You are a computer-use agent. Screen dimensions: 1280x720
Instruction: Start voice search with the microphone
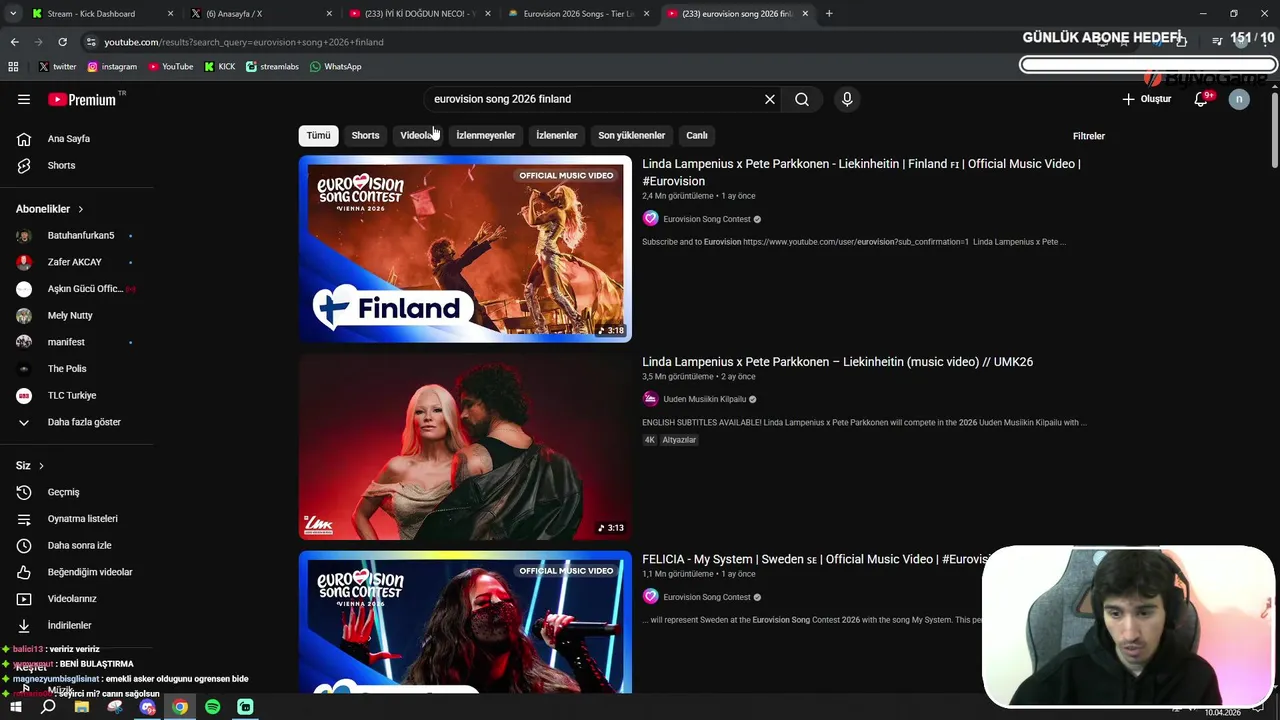click(847, 99)
